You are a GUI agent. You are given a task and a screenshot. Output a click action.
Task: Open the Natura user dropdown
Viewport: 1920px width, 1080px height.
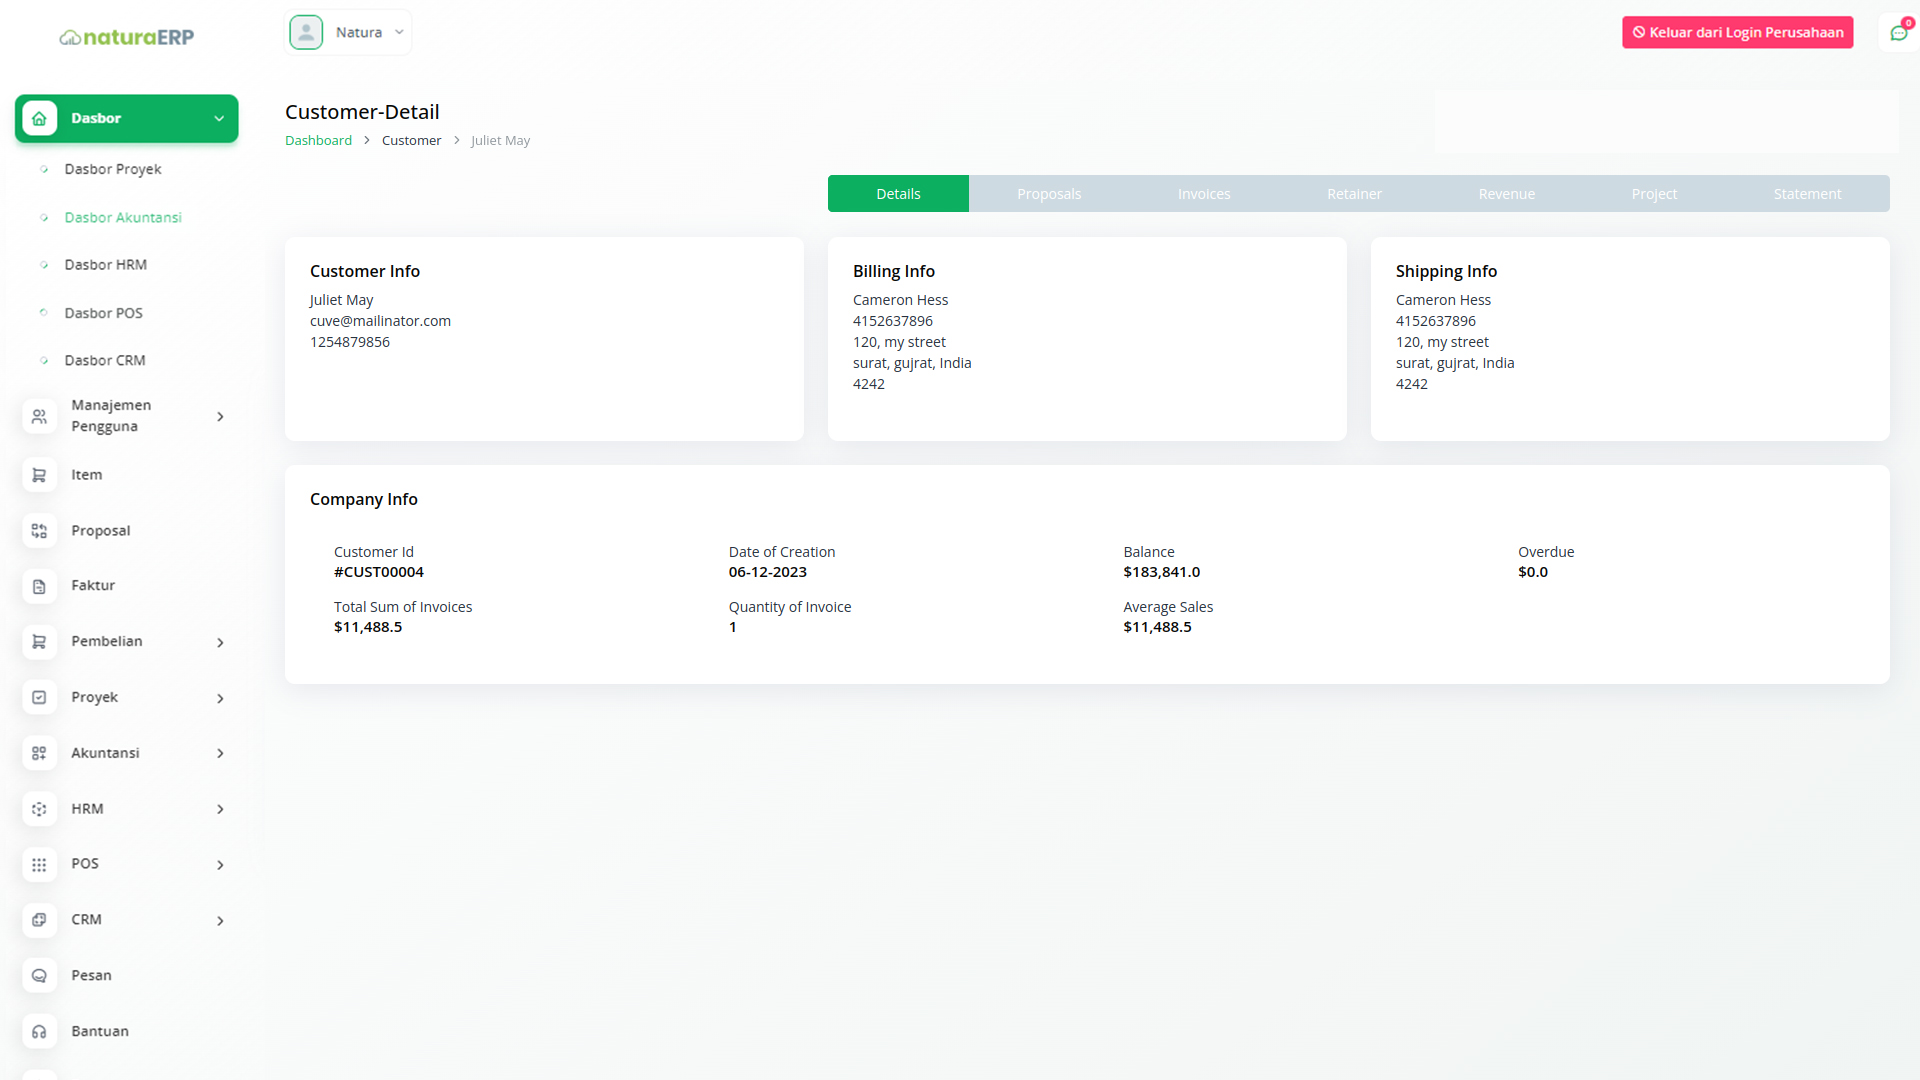(349, 33)
